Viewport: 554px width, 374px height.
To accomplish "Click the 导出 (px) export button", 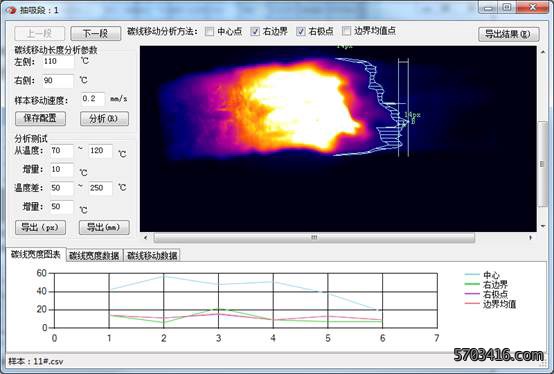I will [40, 227].
